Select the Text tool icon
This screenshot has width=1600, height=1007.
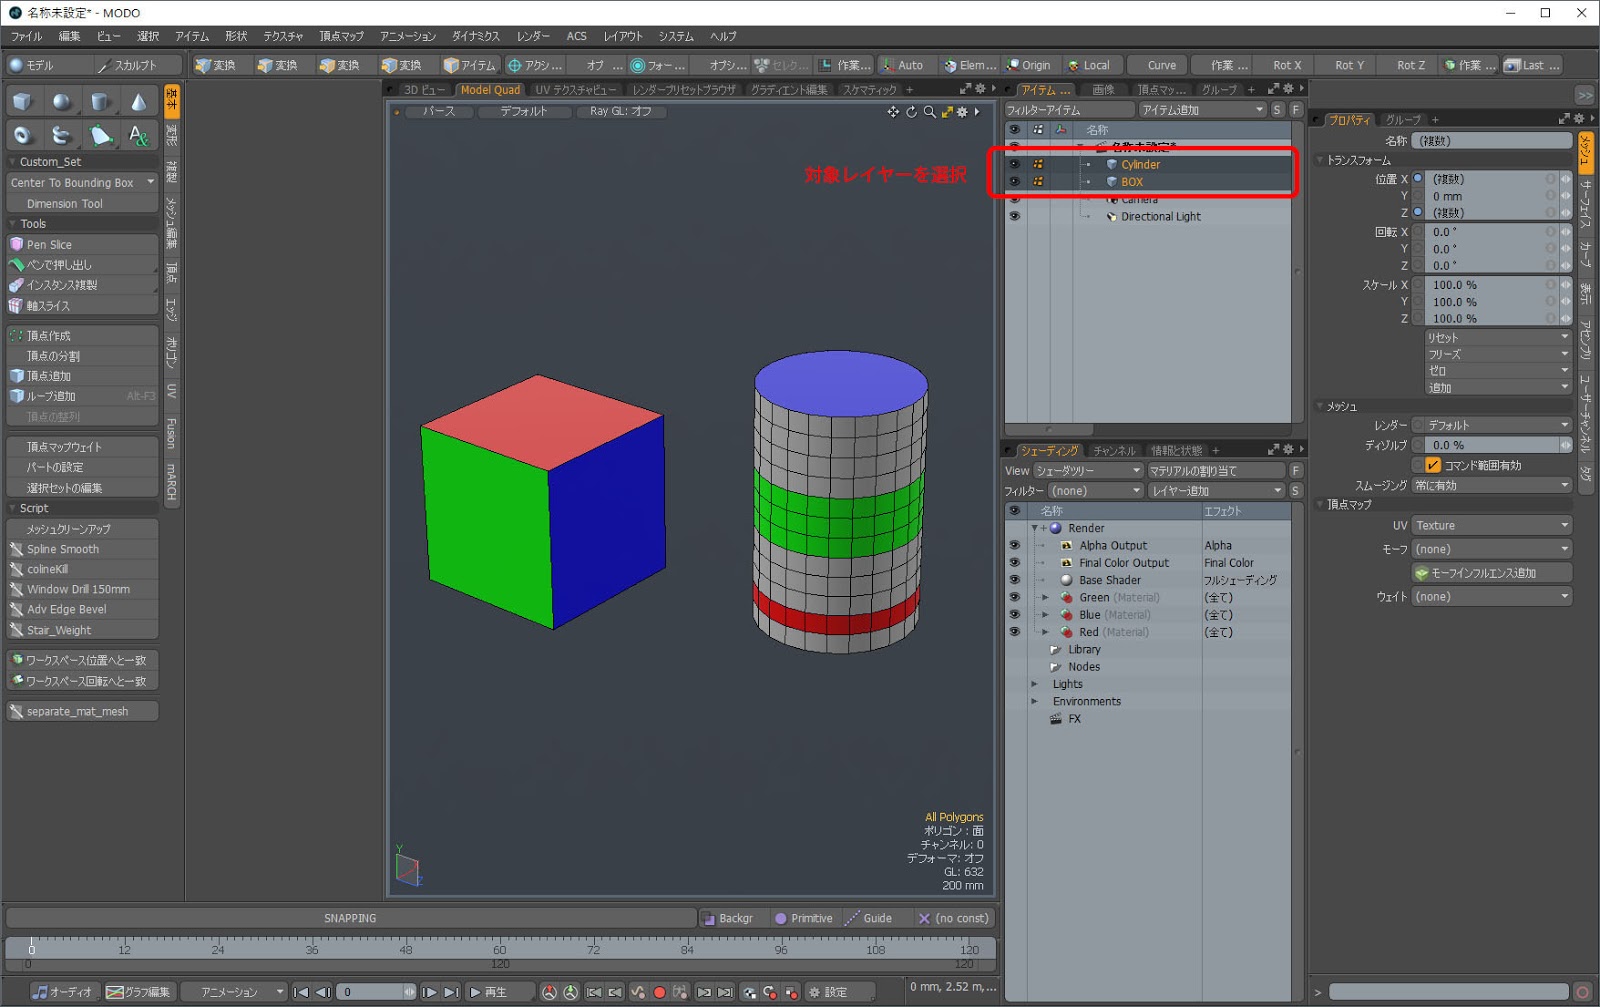139,135
